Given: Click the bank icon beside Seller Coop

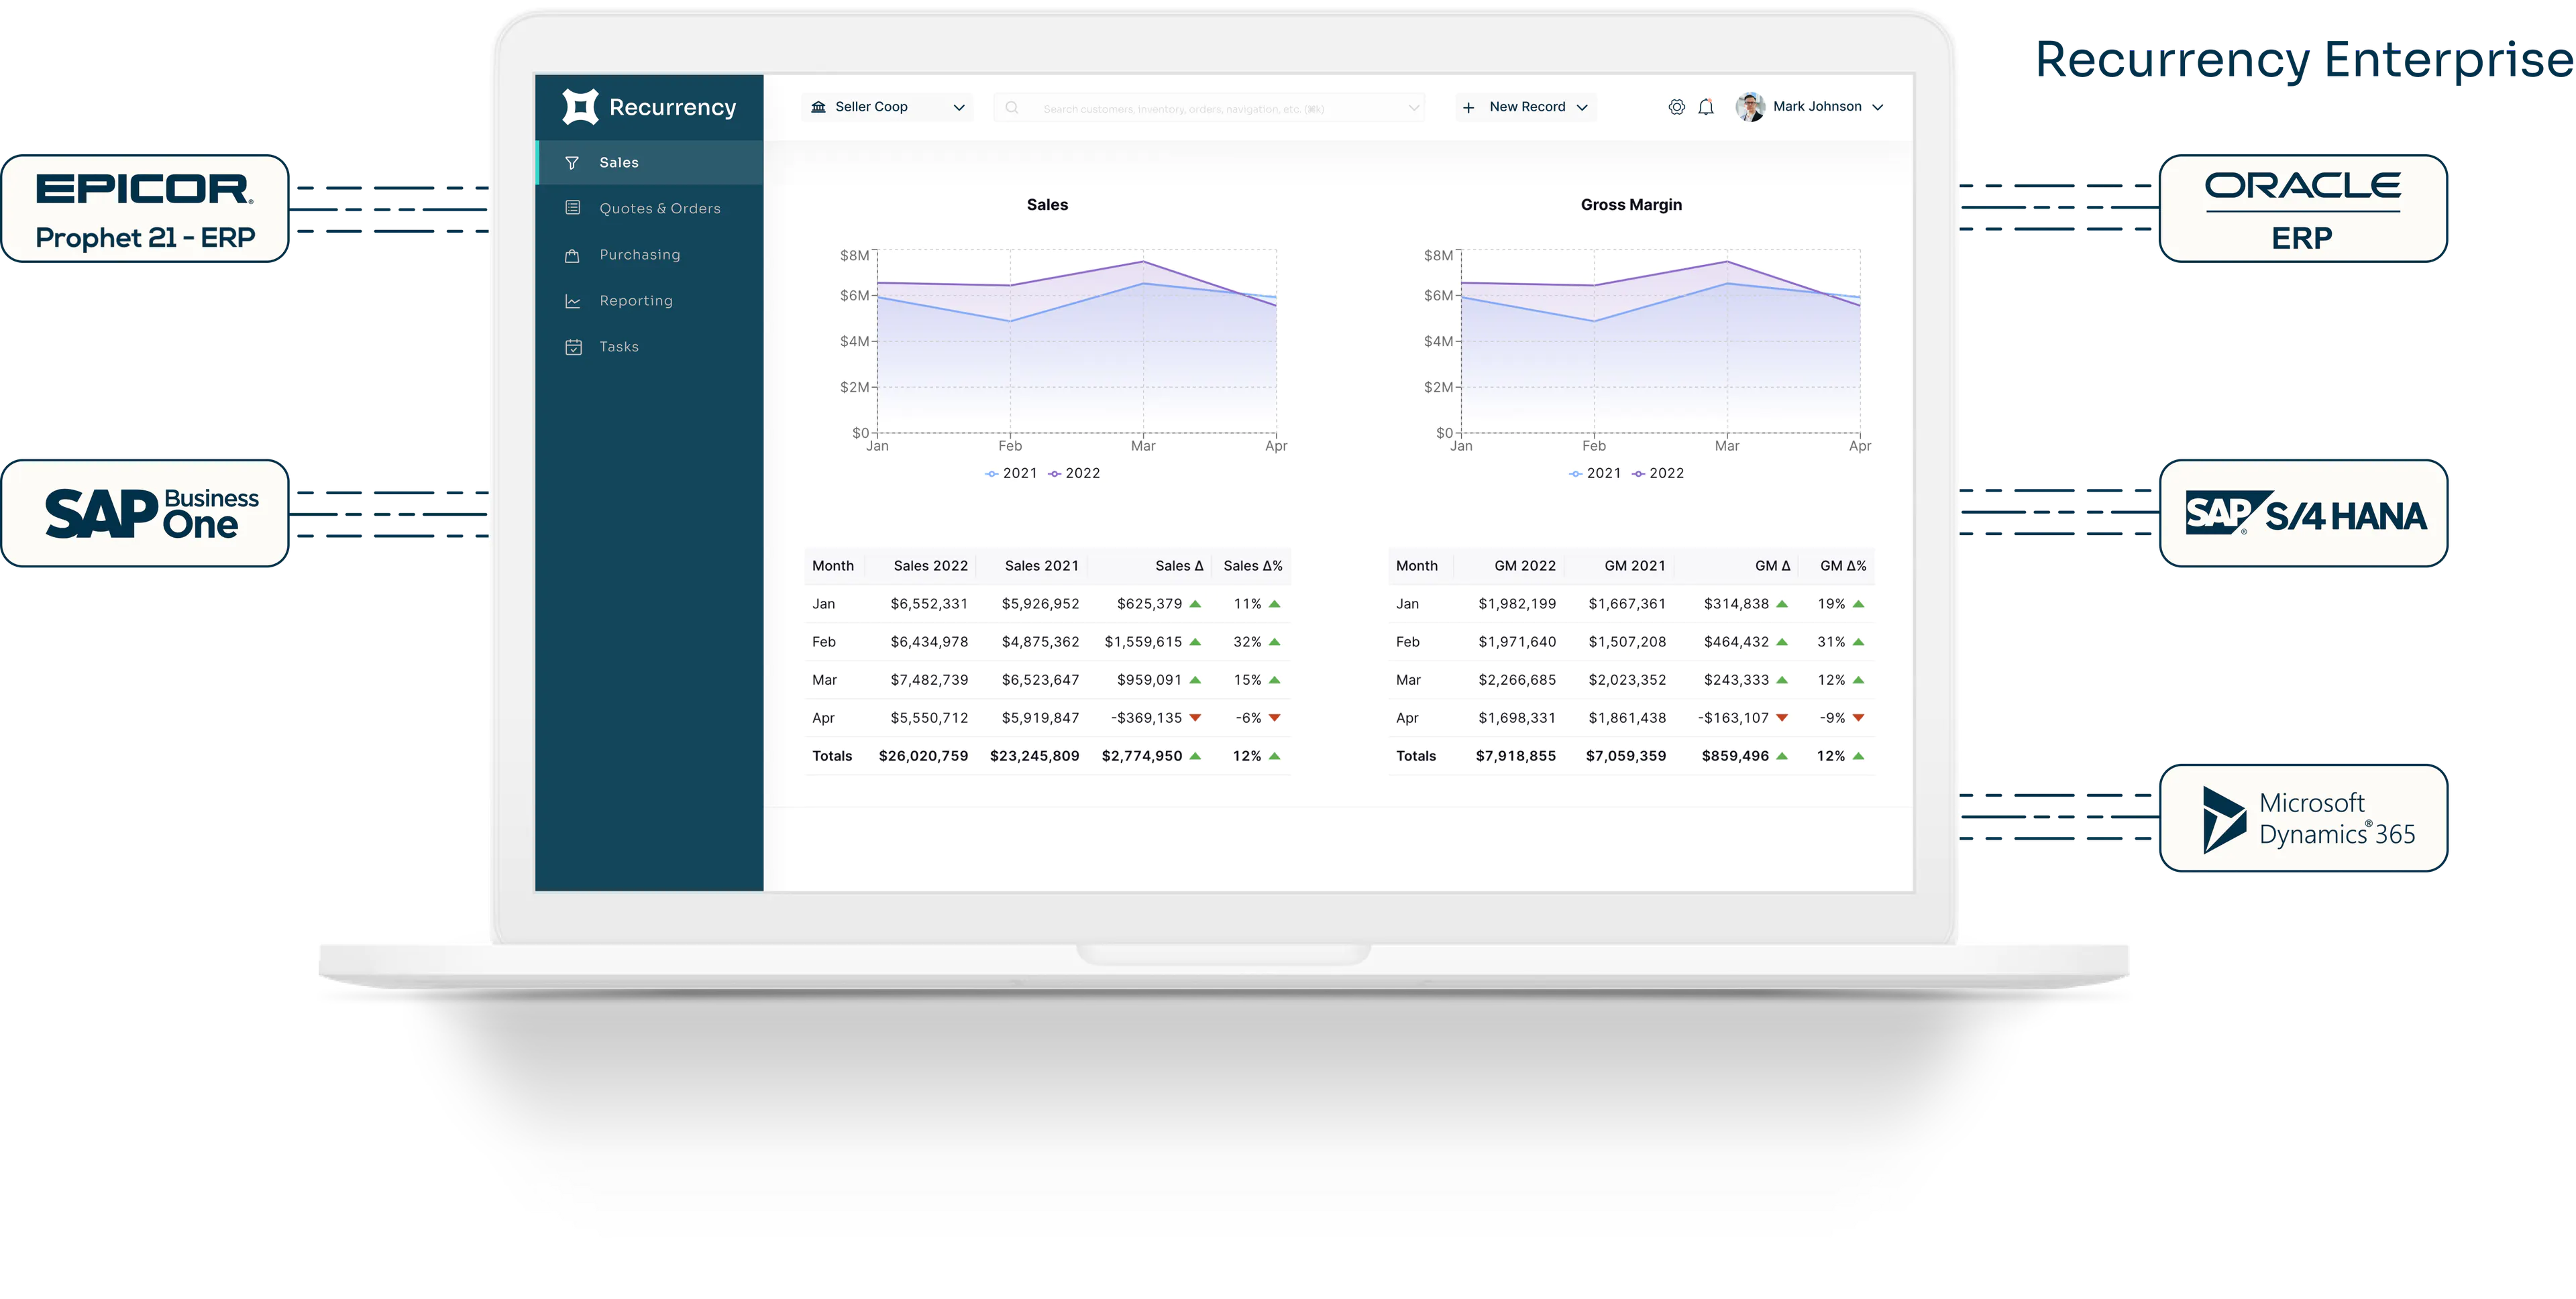Looking at the screenshot, I should coord(818,107).
